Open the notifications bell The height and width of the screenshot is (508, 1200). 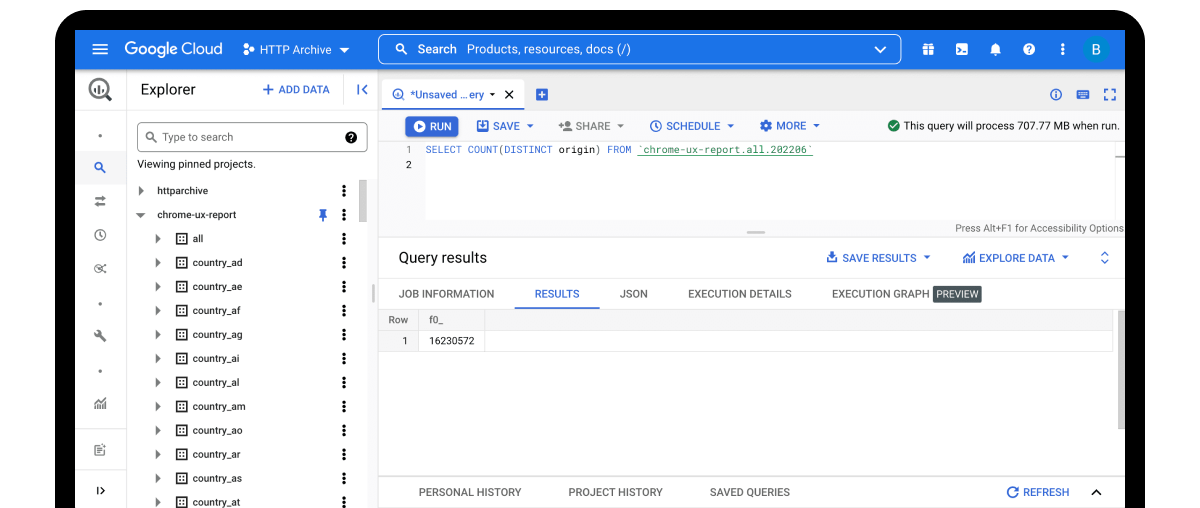995,49
